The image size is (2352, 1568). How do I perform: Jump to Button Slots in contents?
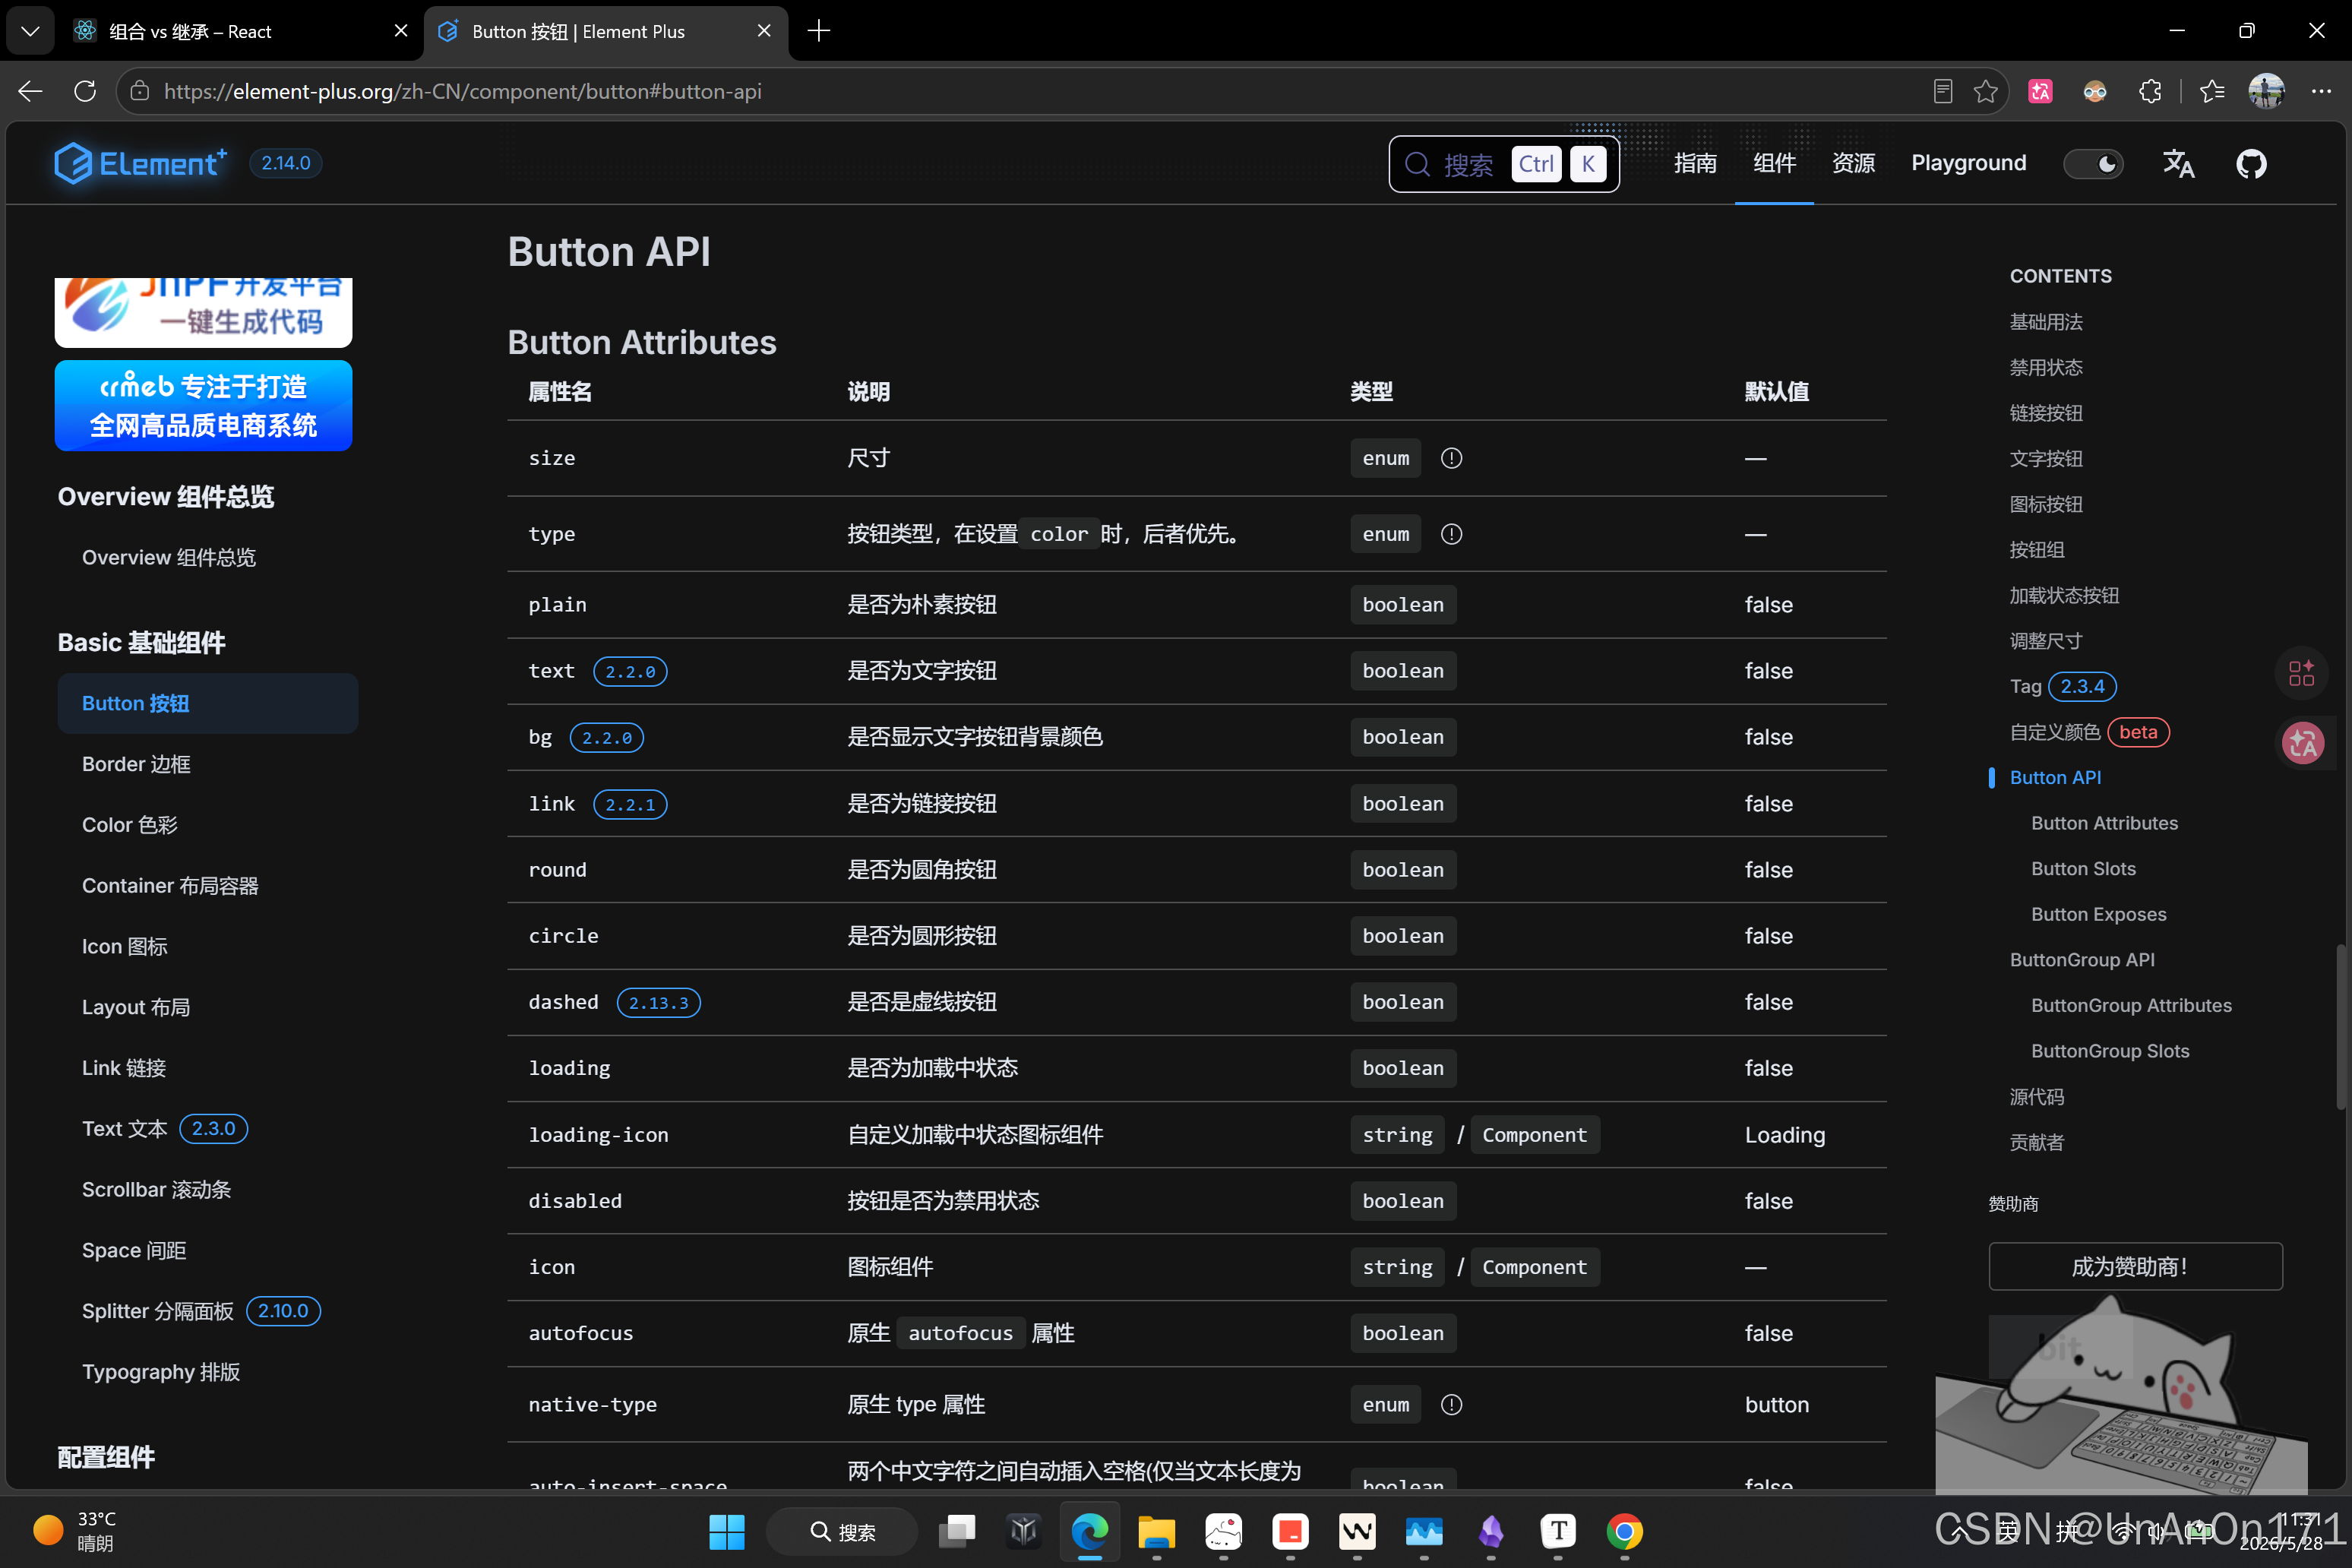click(x=2083, y=869)
